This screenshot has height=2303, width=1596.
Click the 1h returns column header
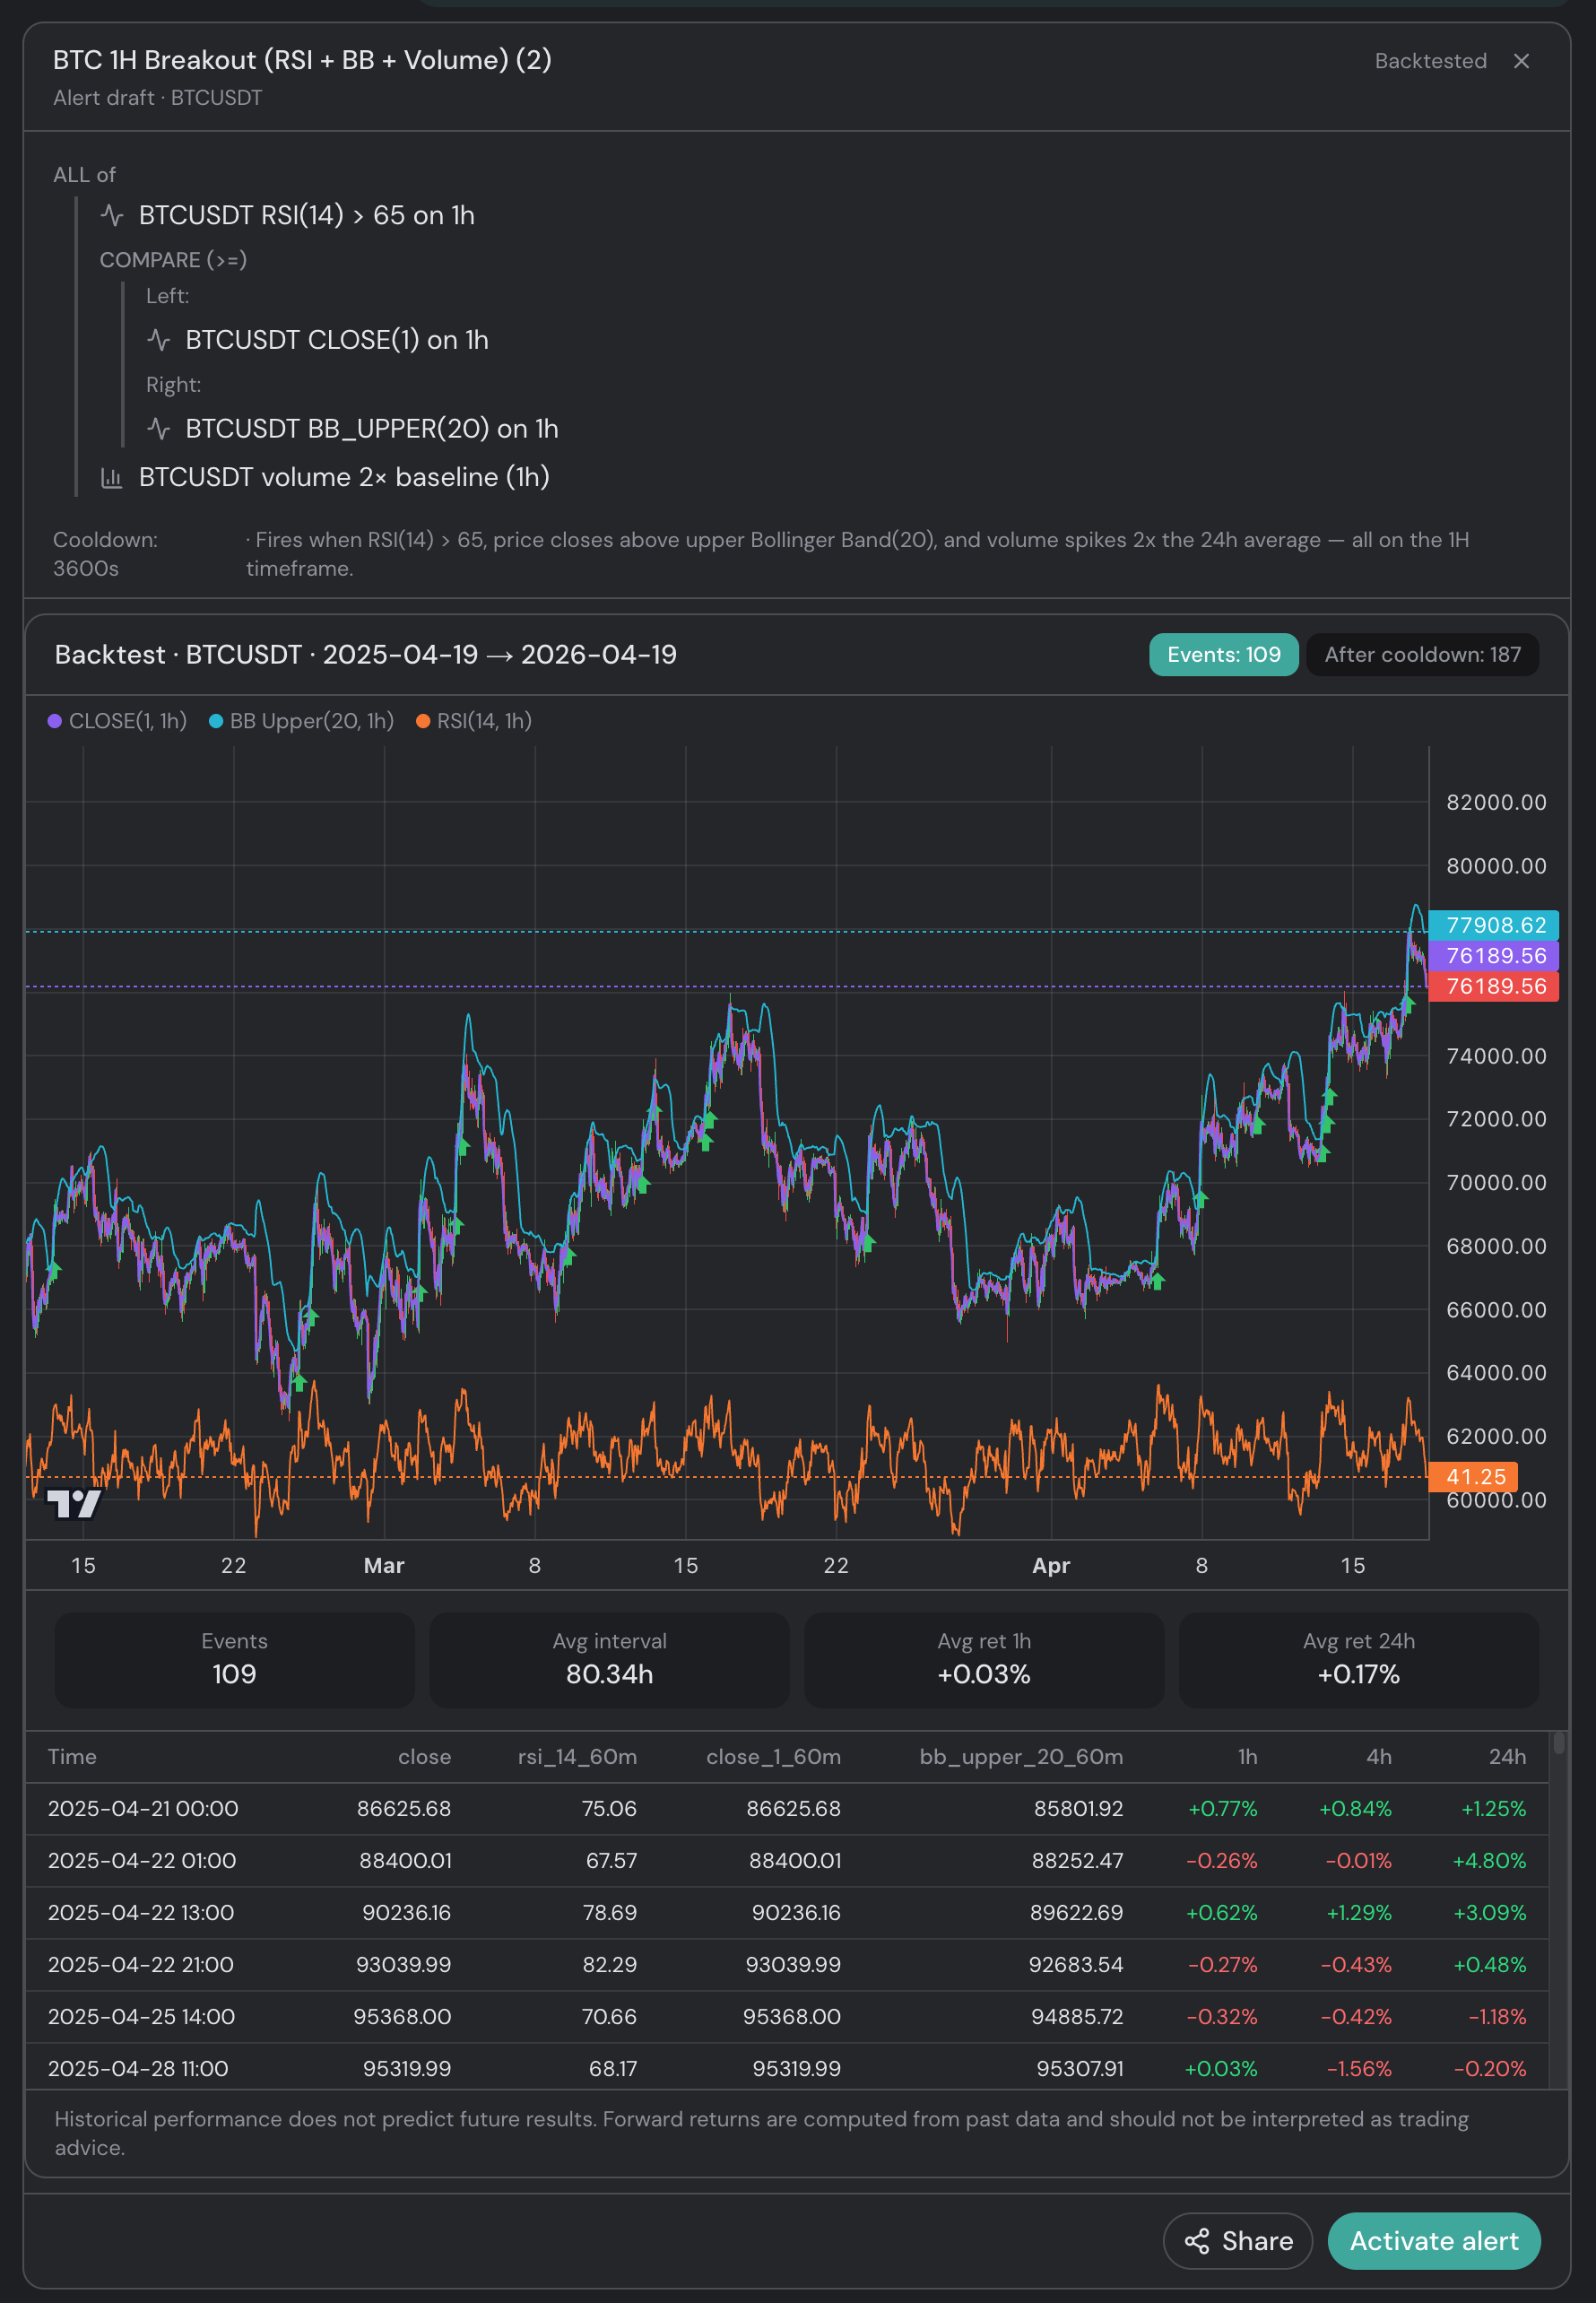pos(1247,1757)
